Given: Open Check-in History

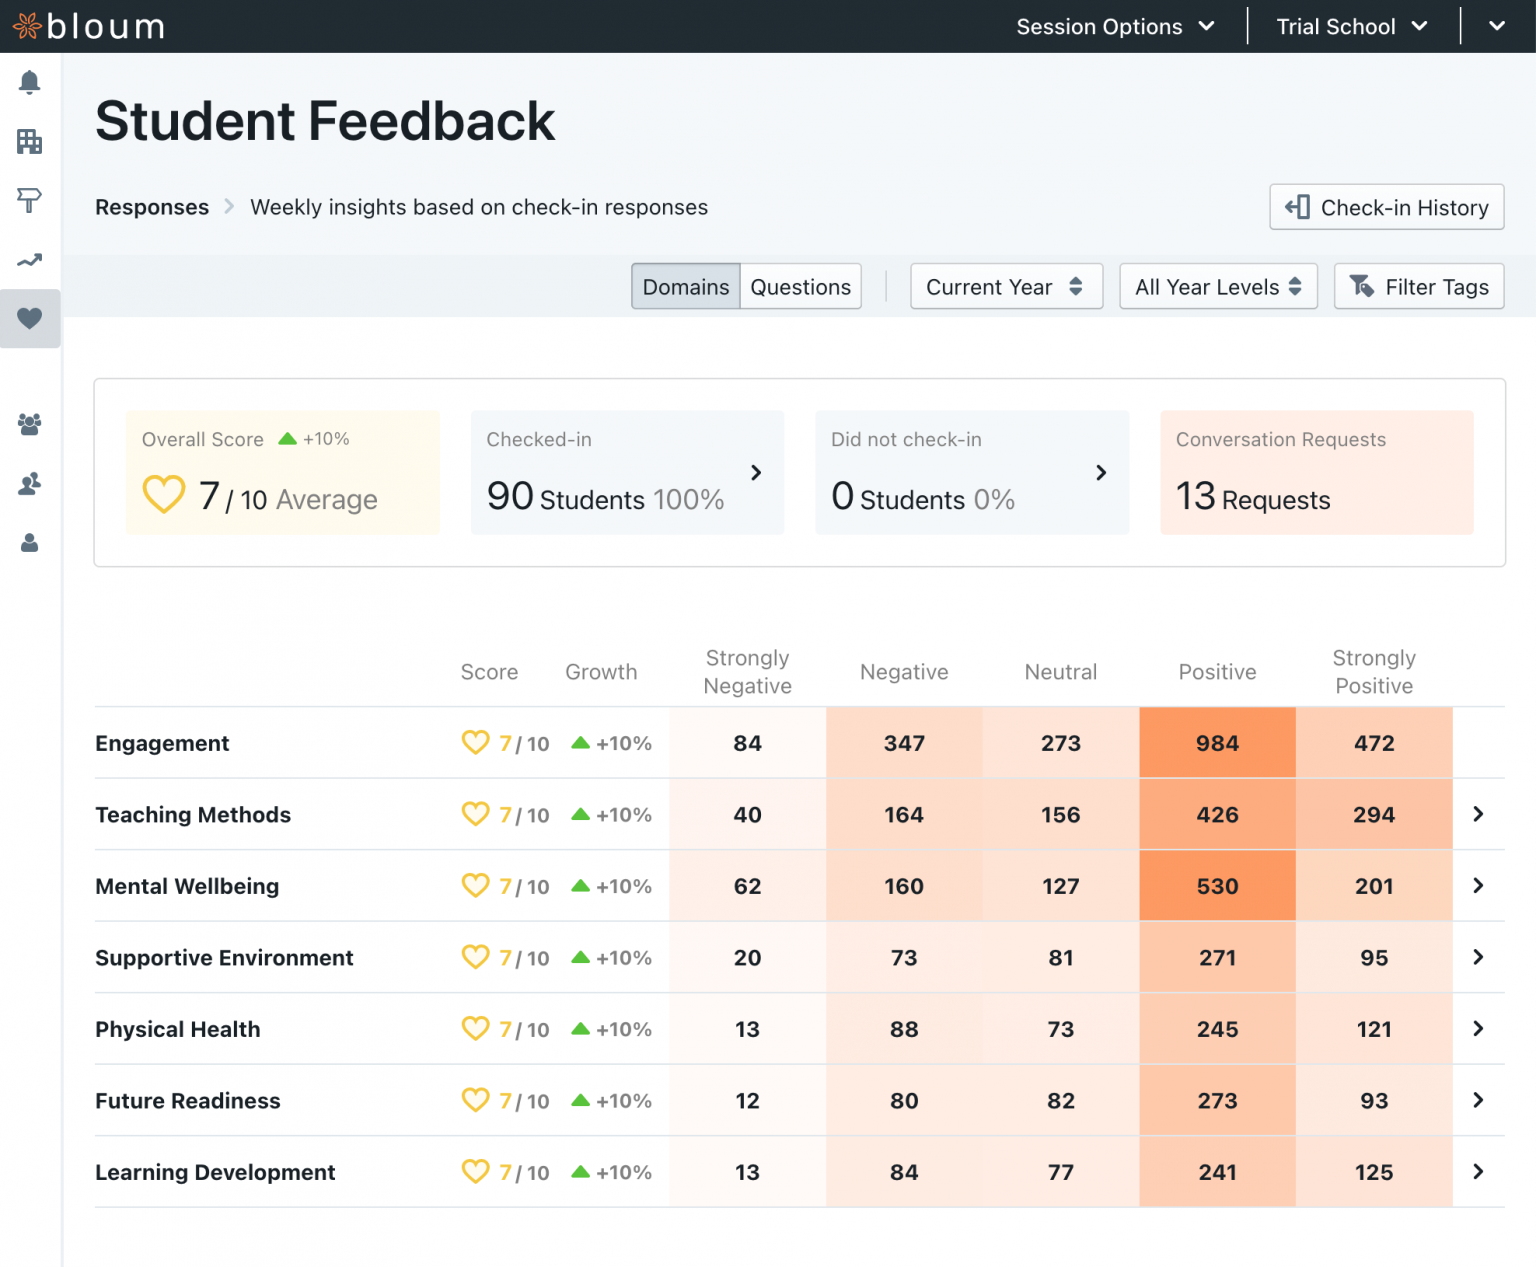Looking at the screenshot, I should [1386, 207].
